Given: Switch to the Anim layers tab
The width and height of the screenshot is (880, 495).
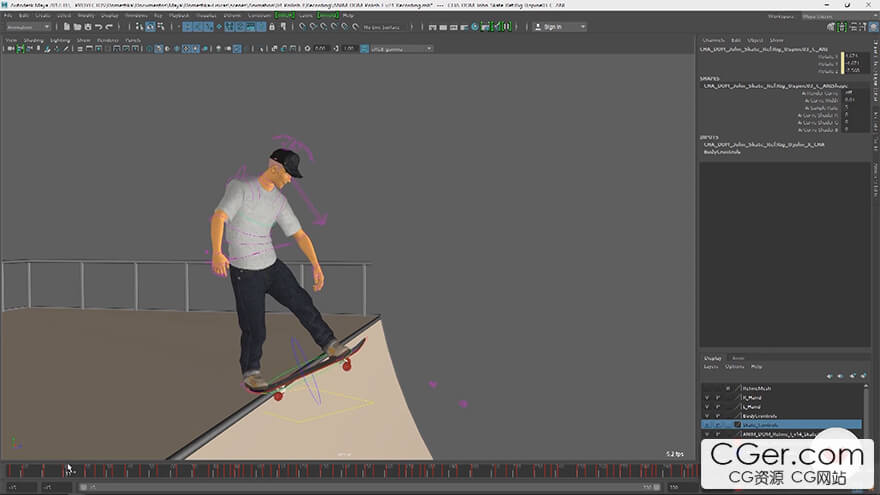Looking at the screenshot, I should (738, 358).
